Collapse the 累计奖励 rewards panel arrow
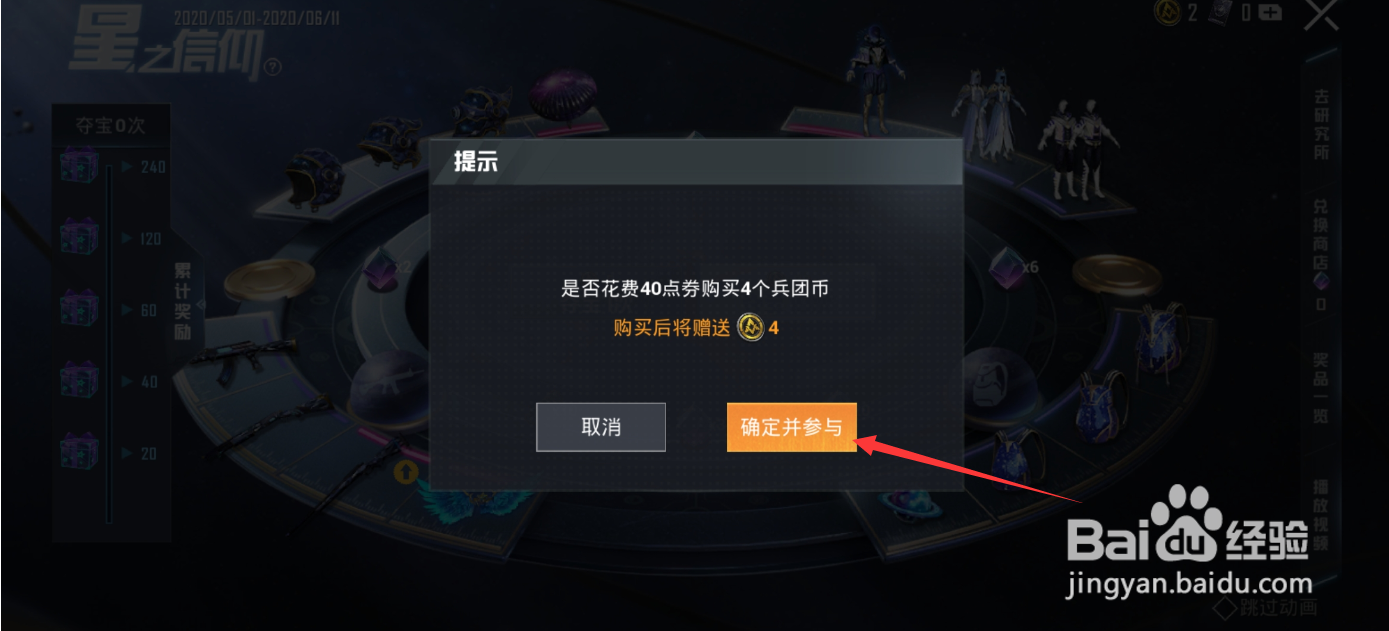Image resolution: width=1389 pixels, height=631 pixels. coord(200,305)
